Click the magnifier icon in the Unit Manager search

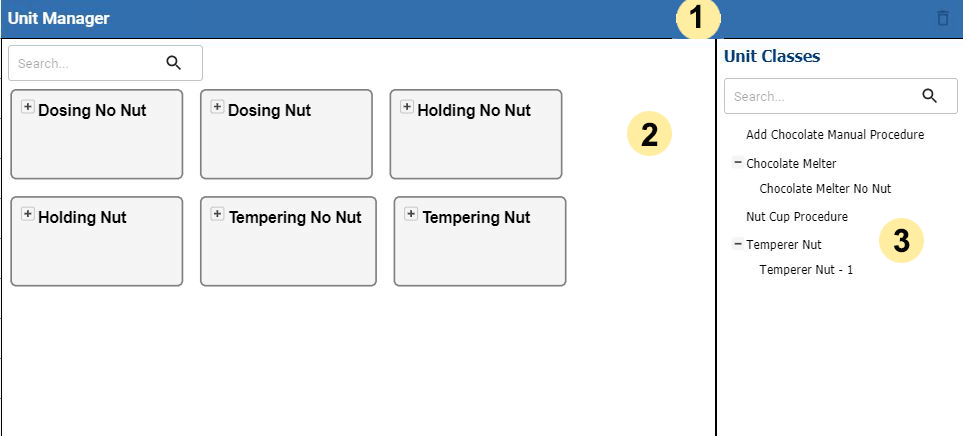[173, 63]
